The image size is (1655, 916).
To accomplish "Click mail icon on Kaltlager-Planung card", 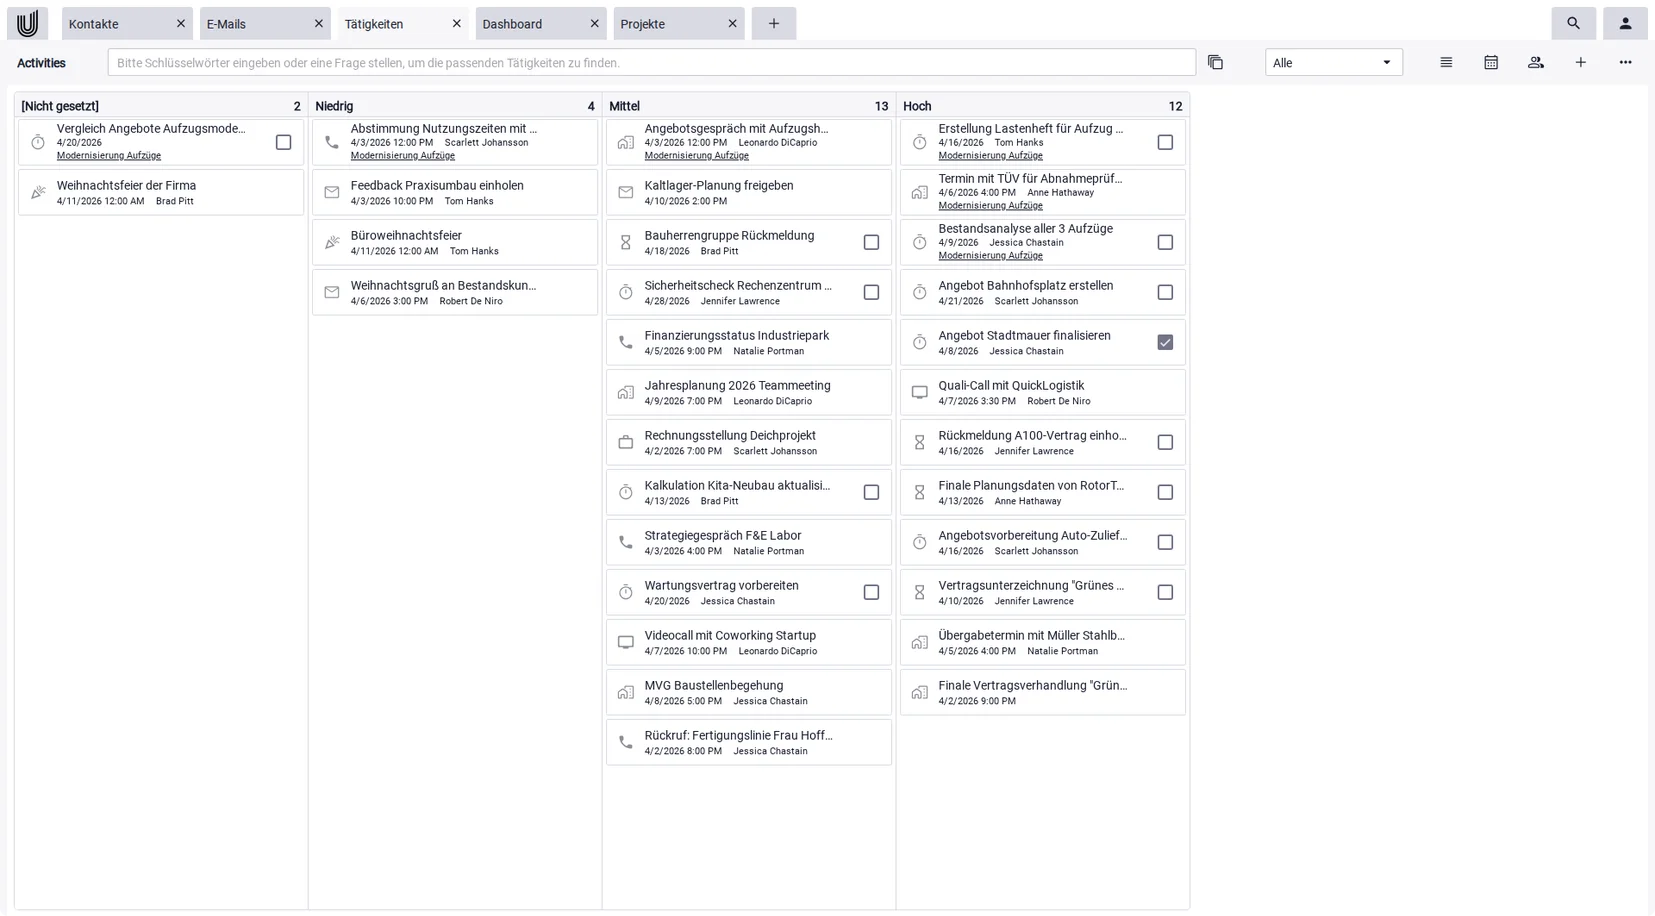I will [x=626, y=192].
